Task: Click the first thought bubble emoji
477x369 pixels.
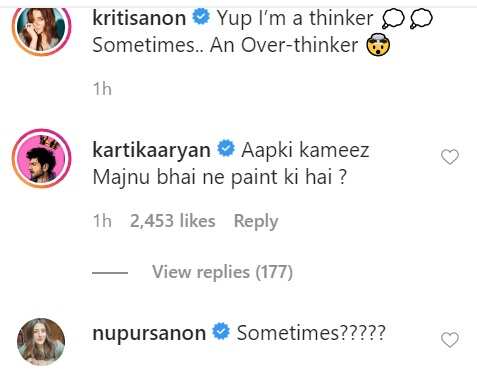Action: coord(394,18)
